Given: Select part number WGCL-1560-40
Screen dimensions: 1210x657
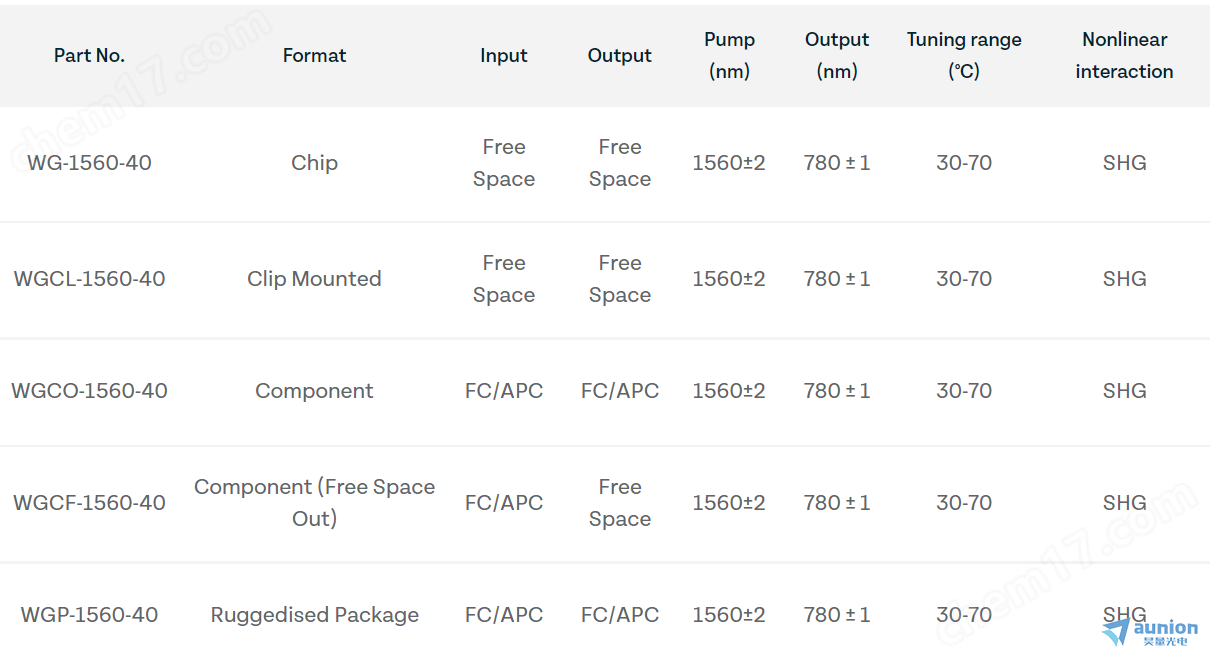Looking at the screenshot, I should pyautogui.click(x=89, y=279).
